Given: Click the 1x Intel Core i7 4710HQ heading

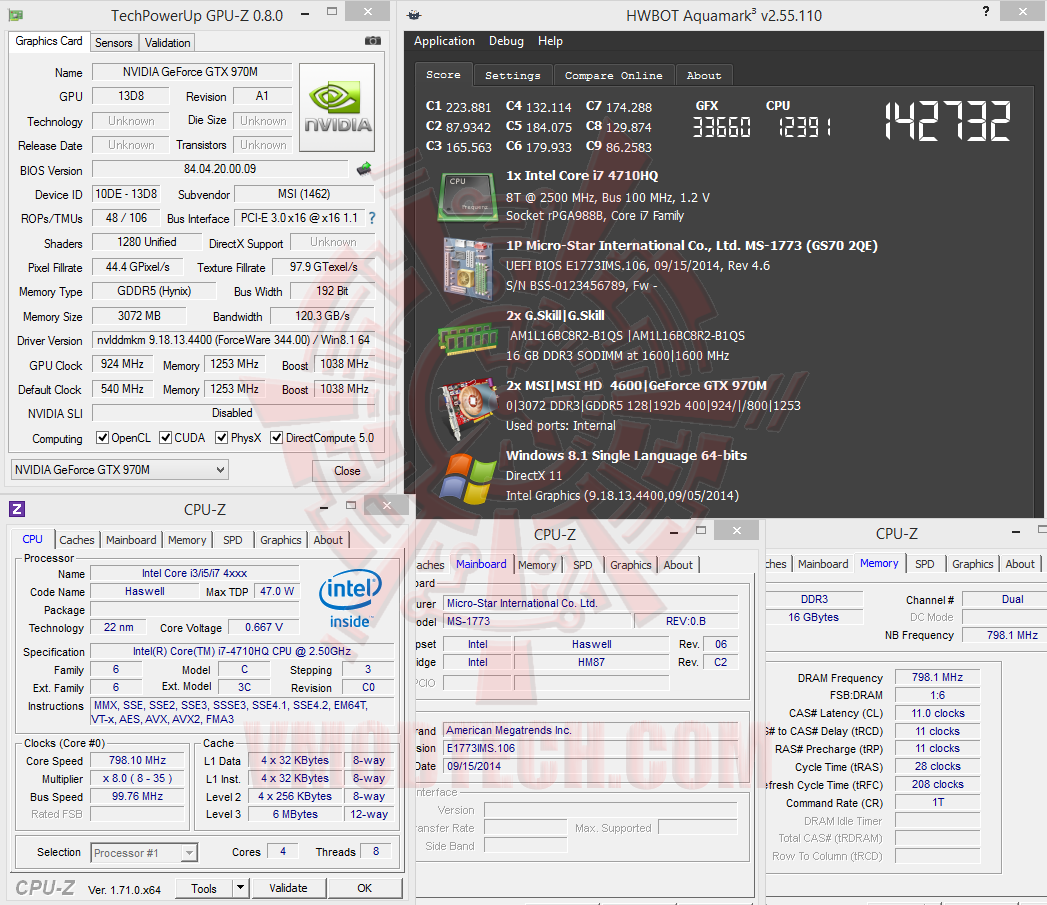Looking at the screenshot, I should pyautogui.click(x=582, y=176).
